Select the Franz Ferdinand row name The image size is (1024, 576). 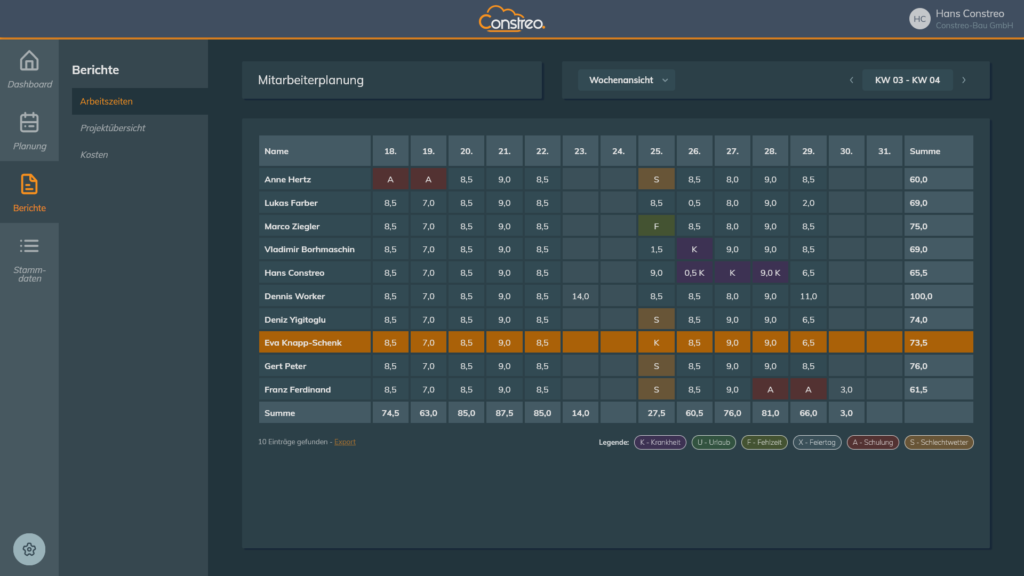pos(297,390)
